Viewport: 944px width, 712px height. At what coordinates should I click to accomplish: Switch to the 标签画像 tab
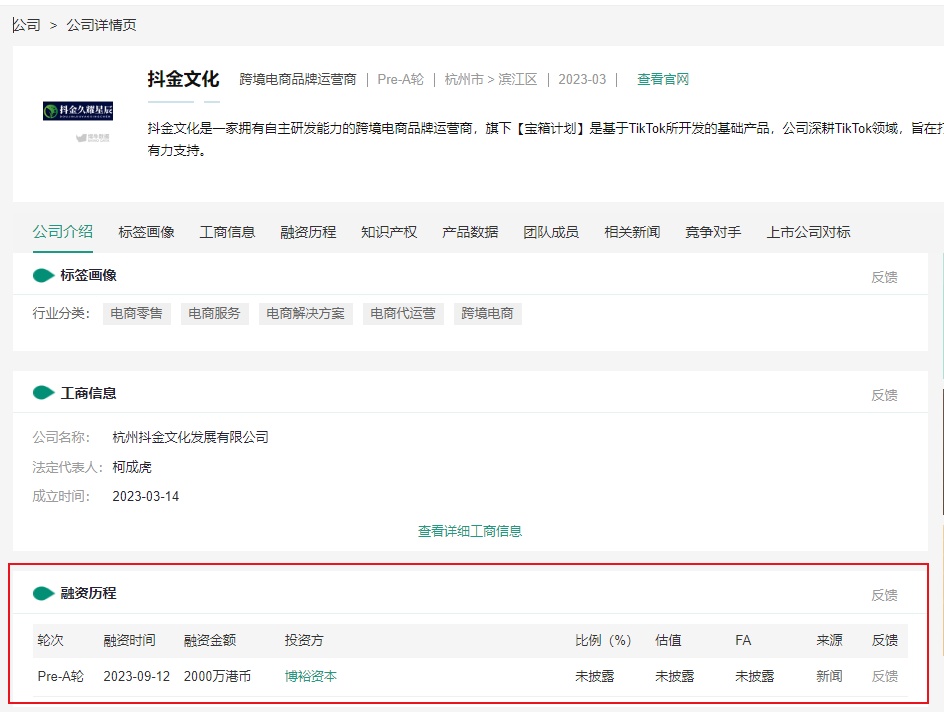(x=146, y=232)
